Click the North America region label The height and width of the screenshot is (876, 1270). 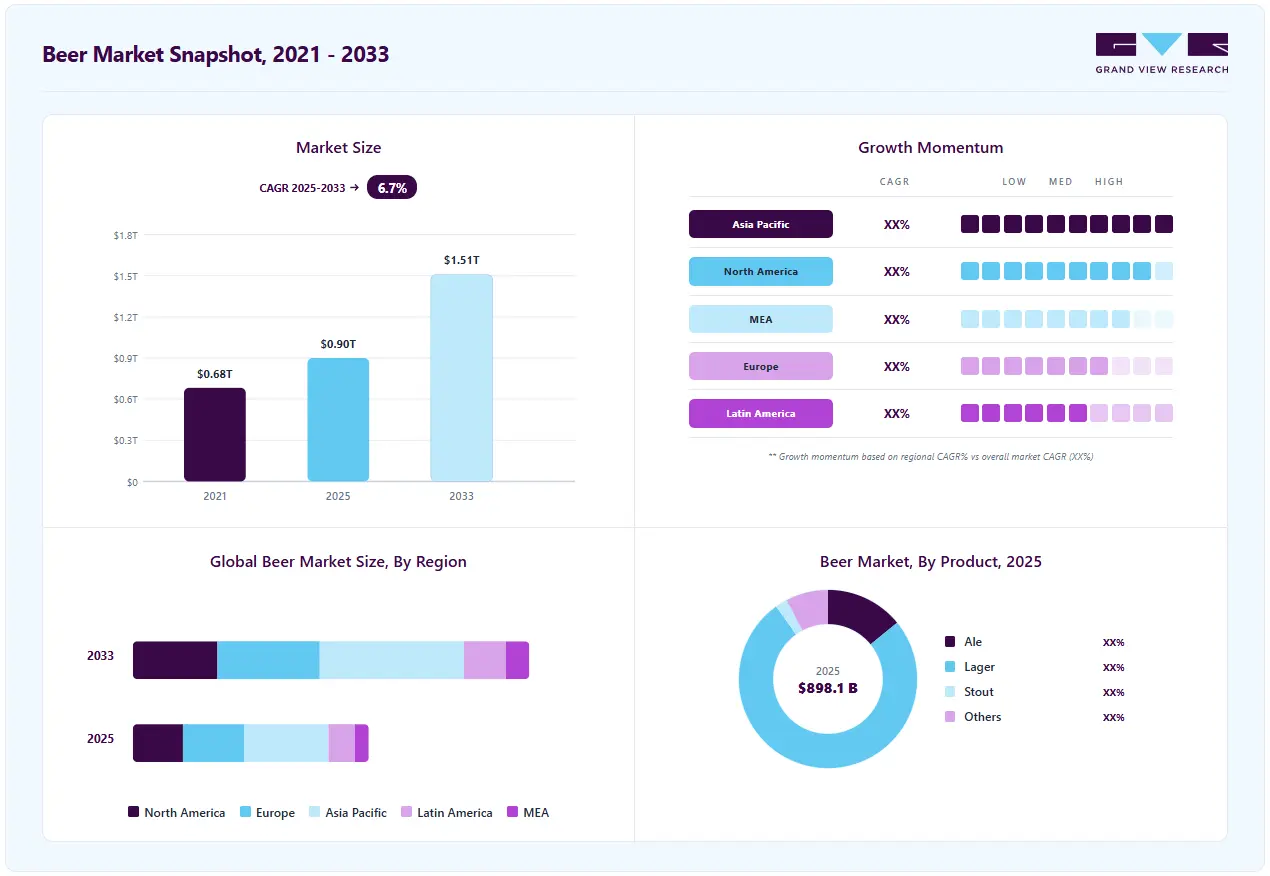761,272
